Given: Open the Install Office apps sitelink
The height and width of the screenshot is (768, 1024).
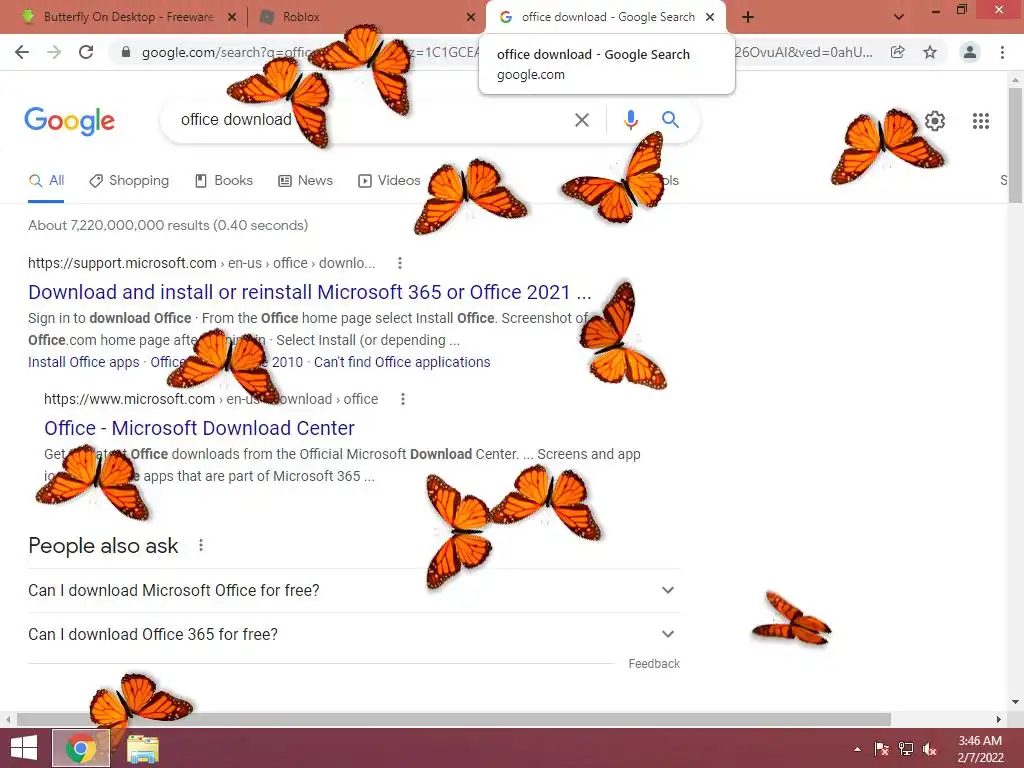Looking at the screenshot, I should click(84, 362).
